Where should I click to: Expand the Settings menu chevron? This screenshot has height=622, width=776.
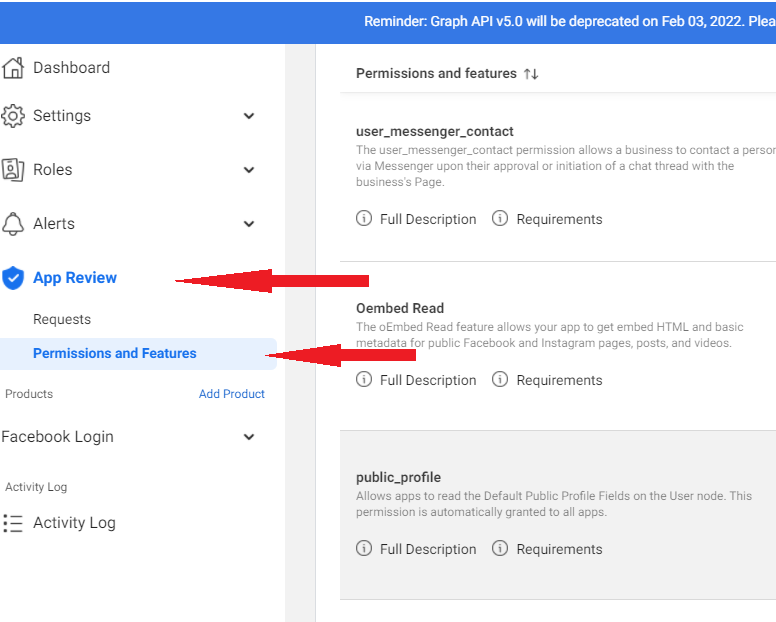(249, 116)
